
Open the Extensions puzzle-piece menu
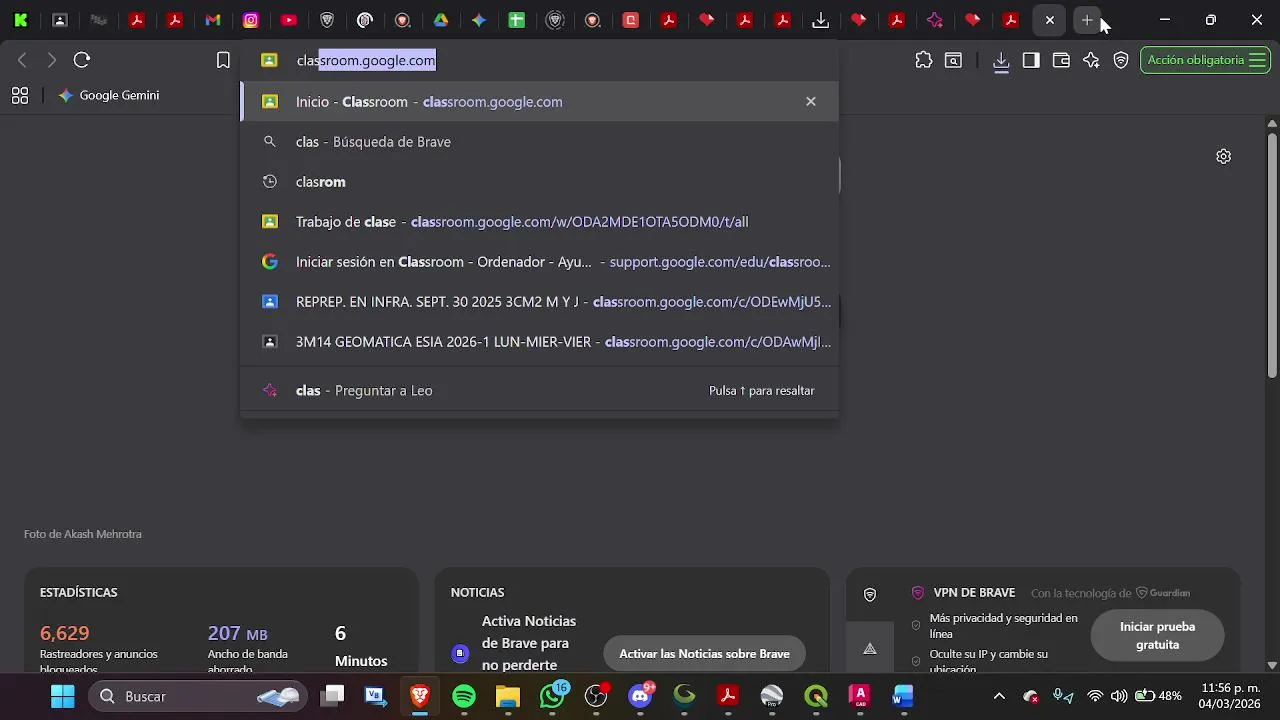click(x=924, y=60)
